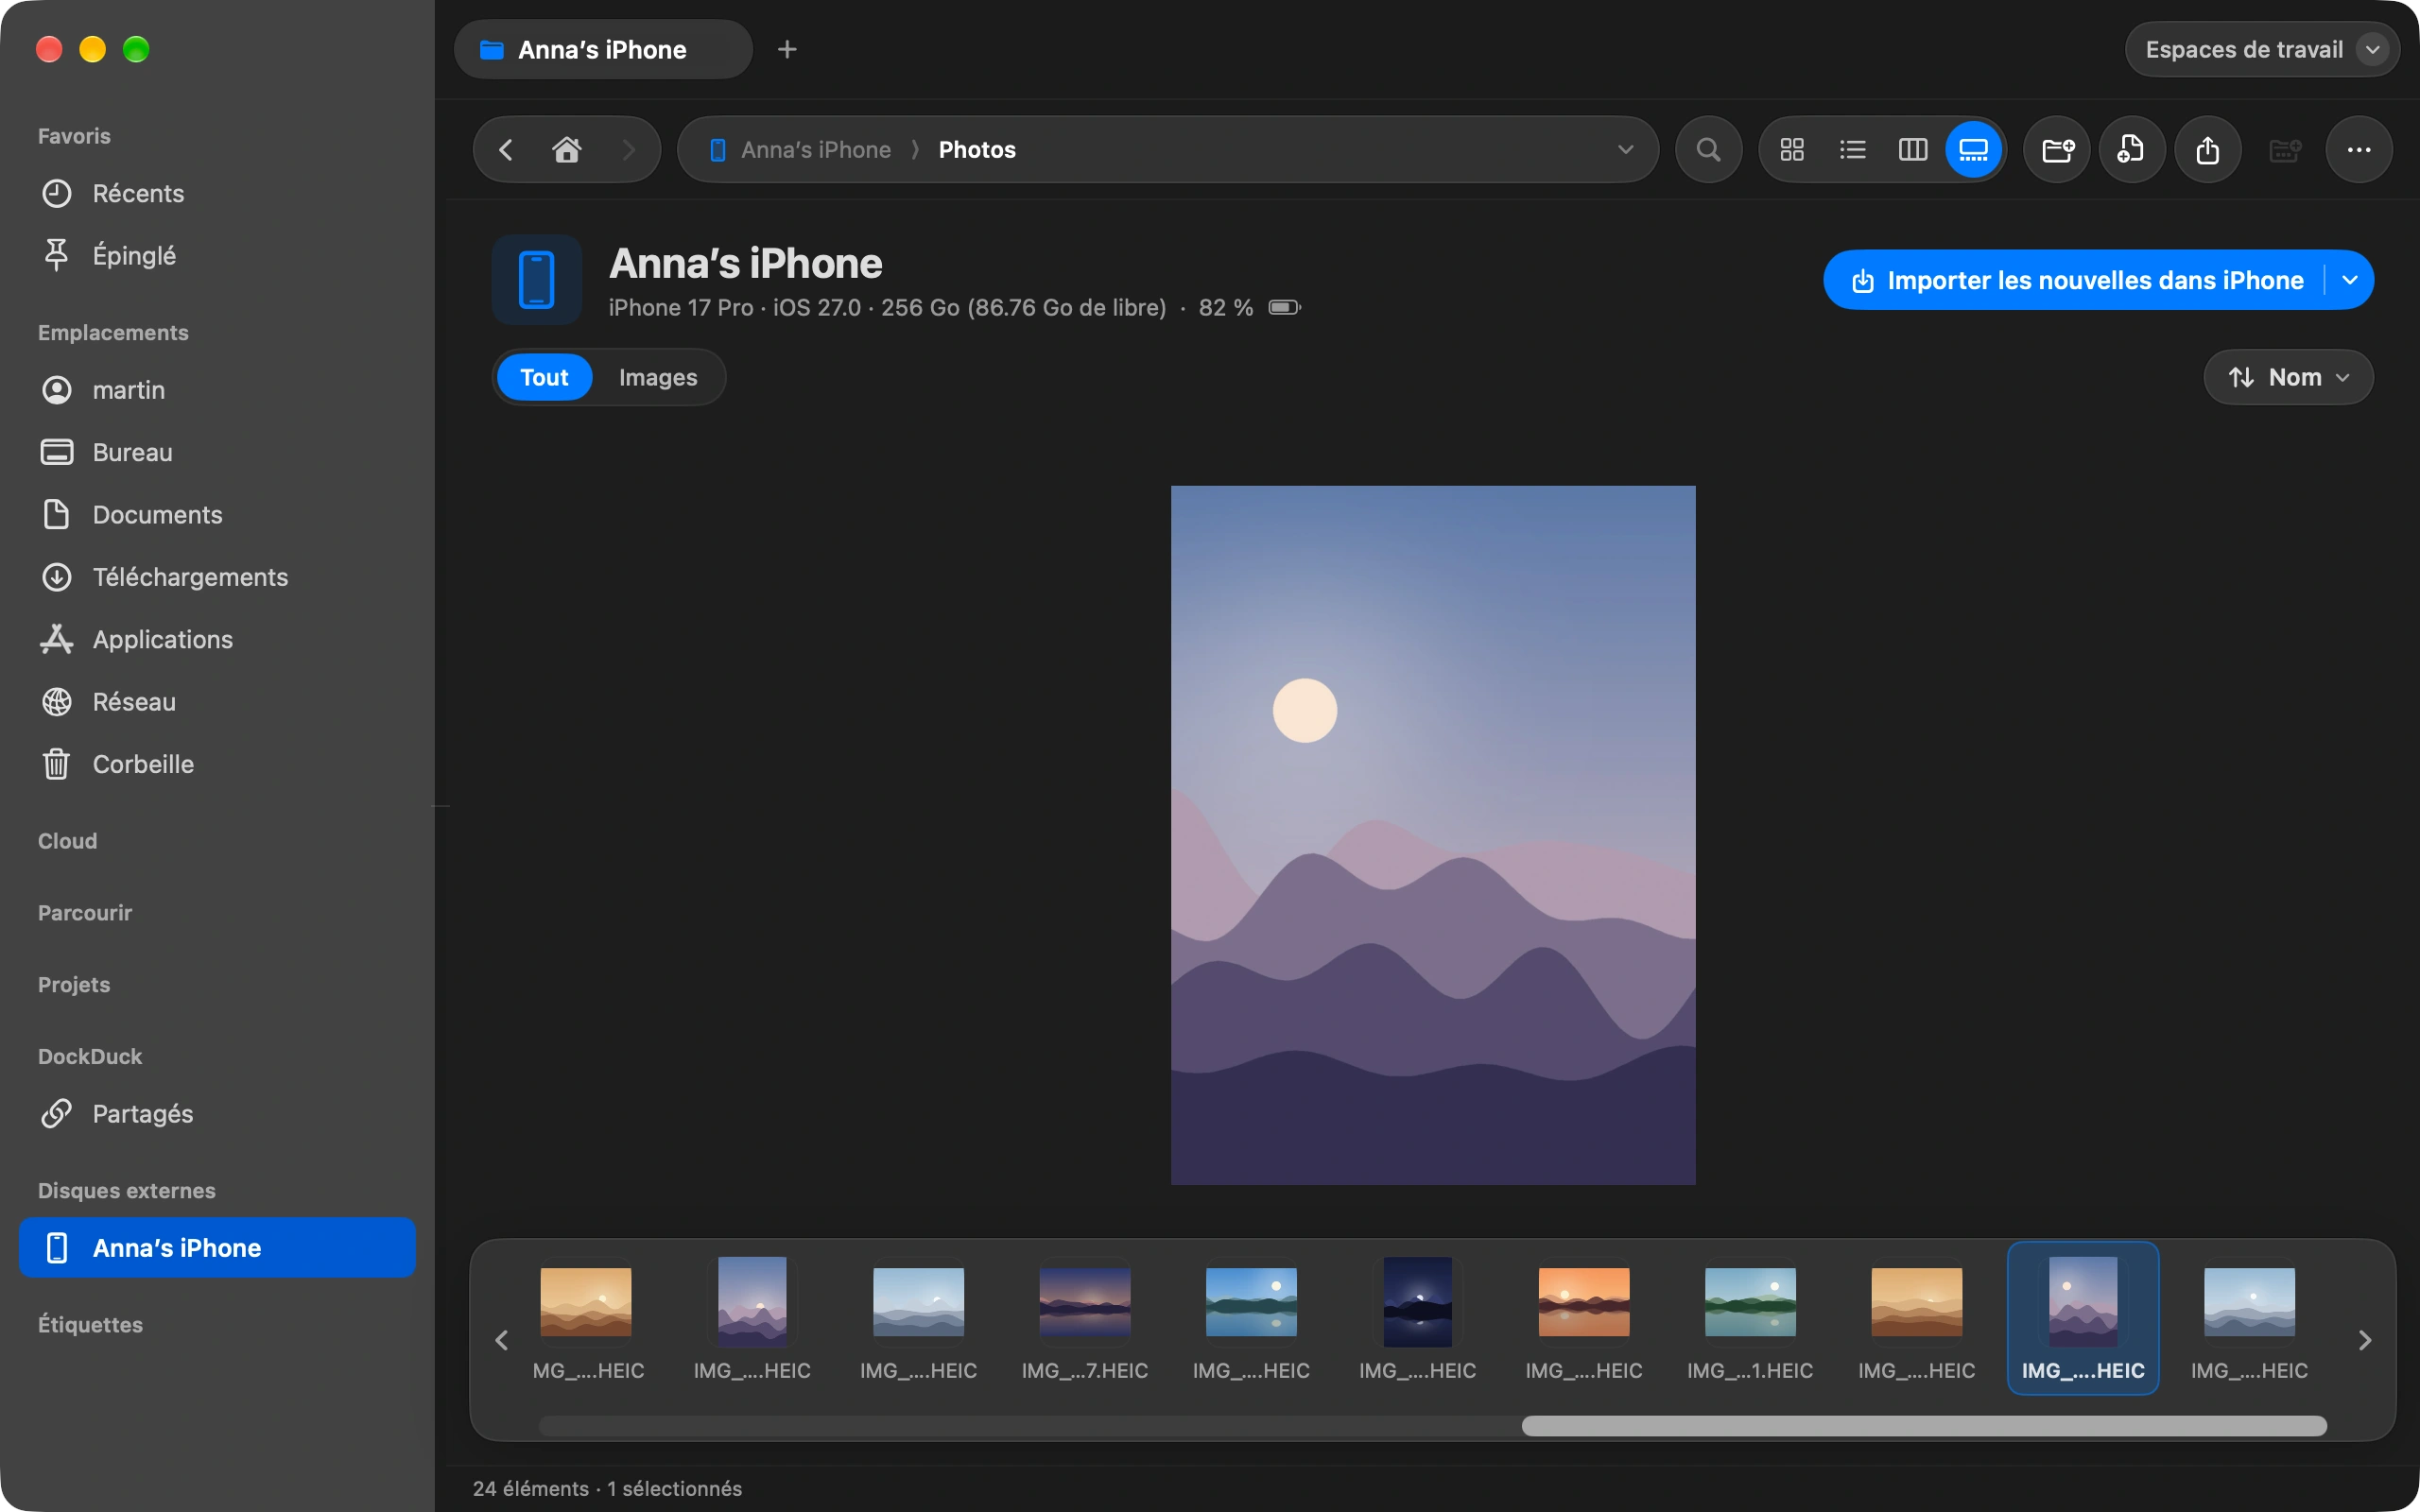This screenshot has height=1512, width=2420.
Task: Add a new tab with plus
Action: tap(787, 49)
